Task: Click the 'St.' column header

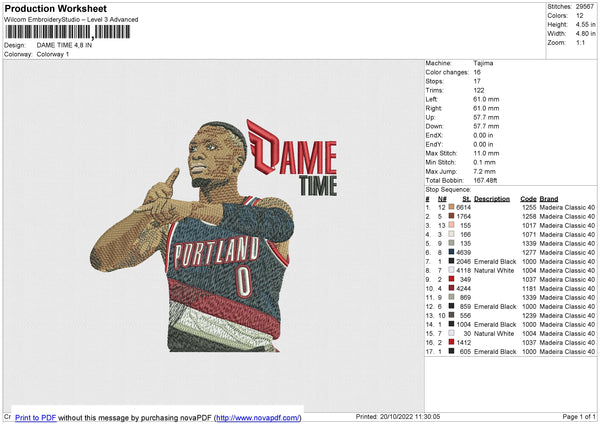Action: coord(466,199)
